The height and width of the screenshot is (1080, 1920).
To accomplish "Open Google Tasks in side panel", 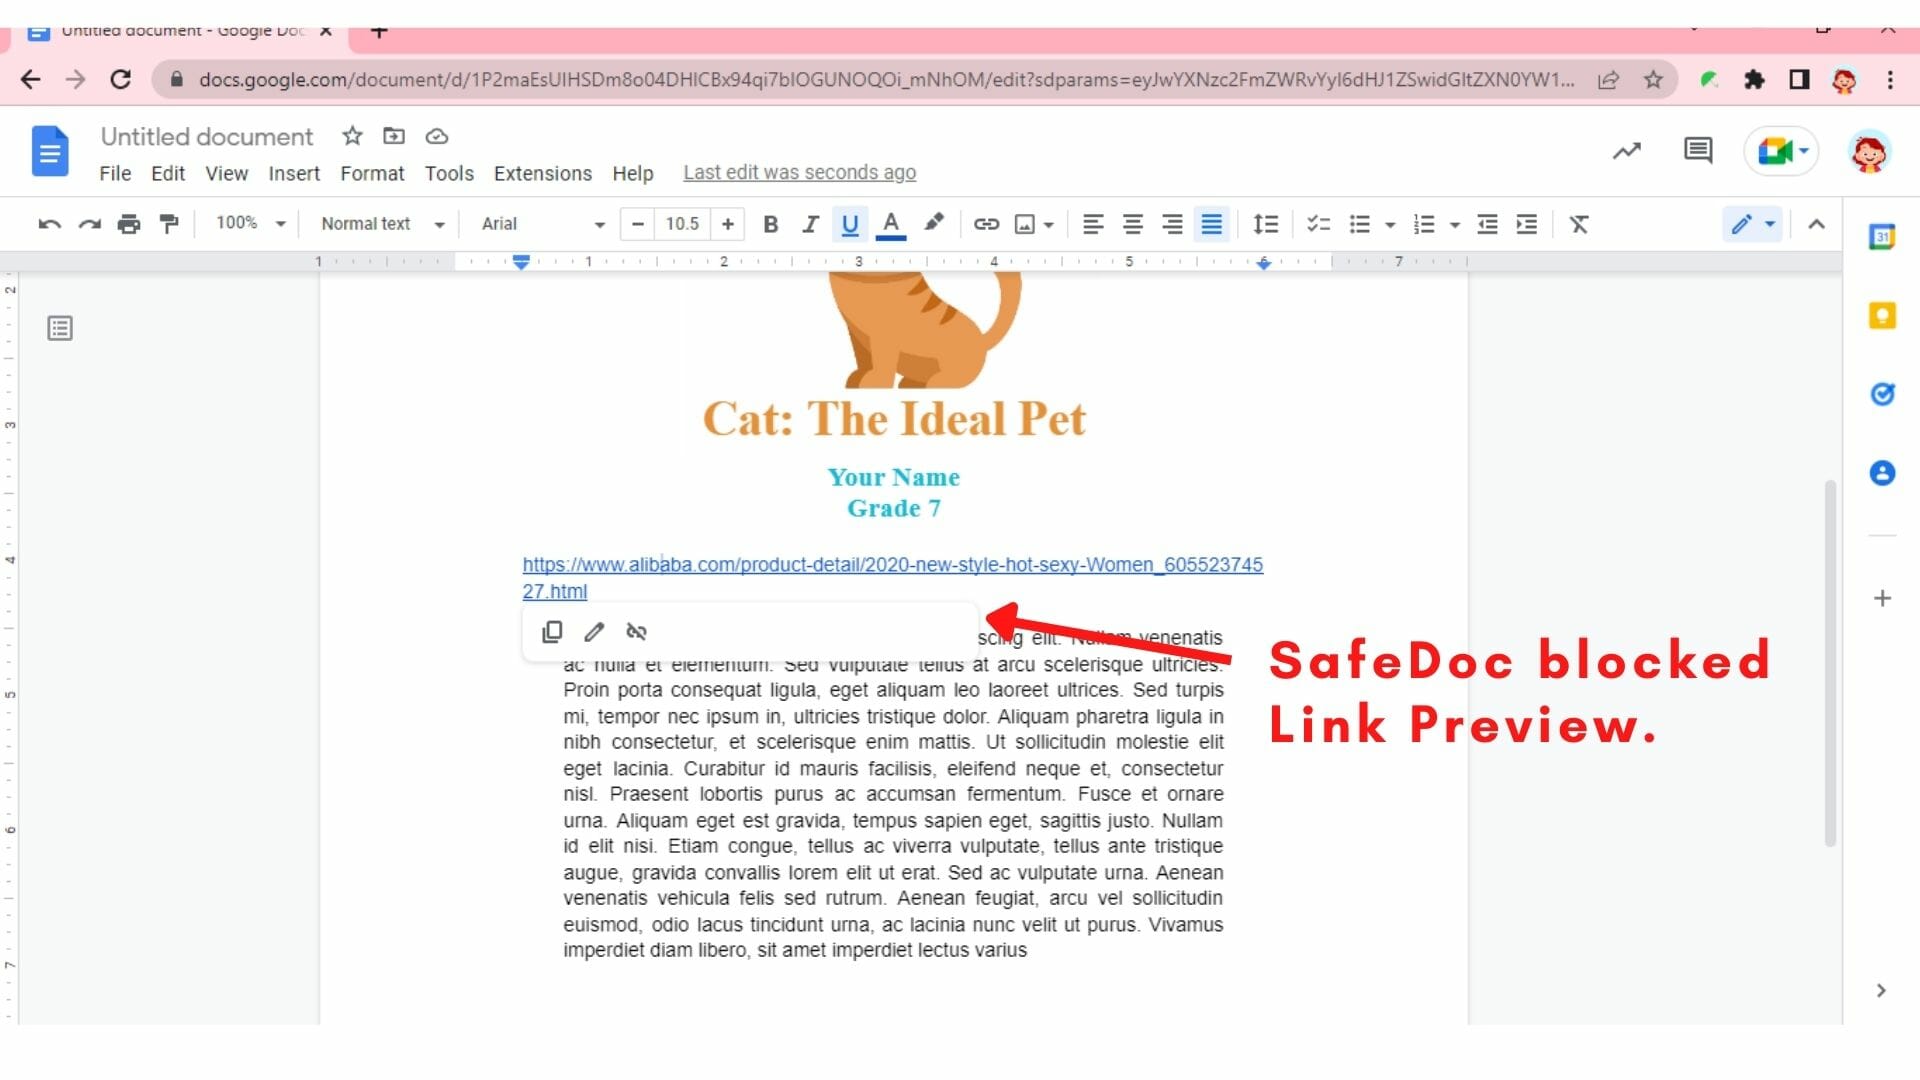I will [x=1882, y=394].
